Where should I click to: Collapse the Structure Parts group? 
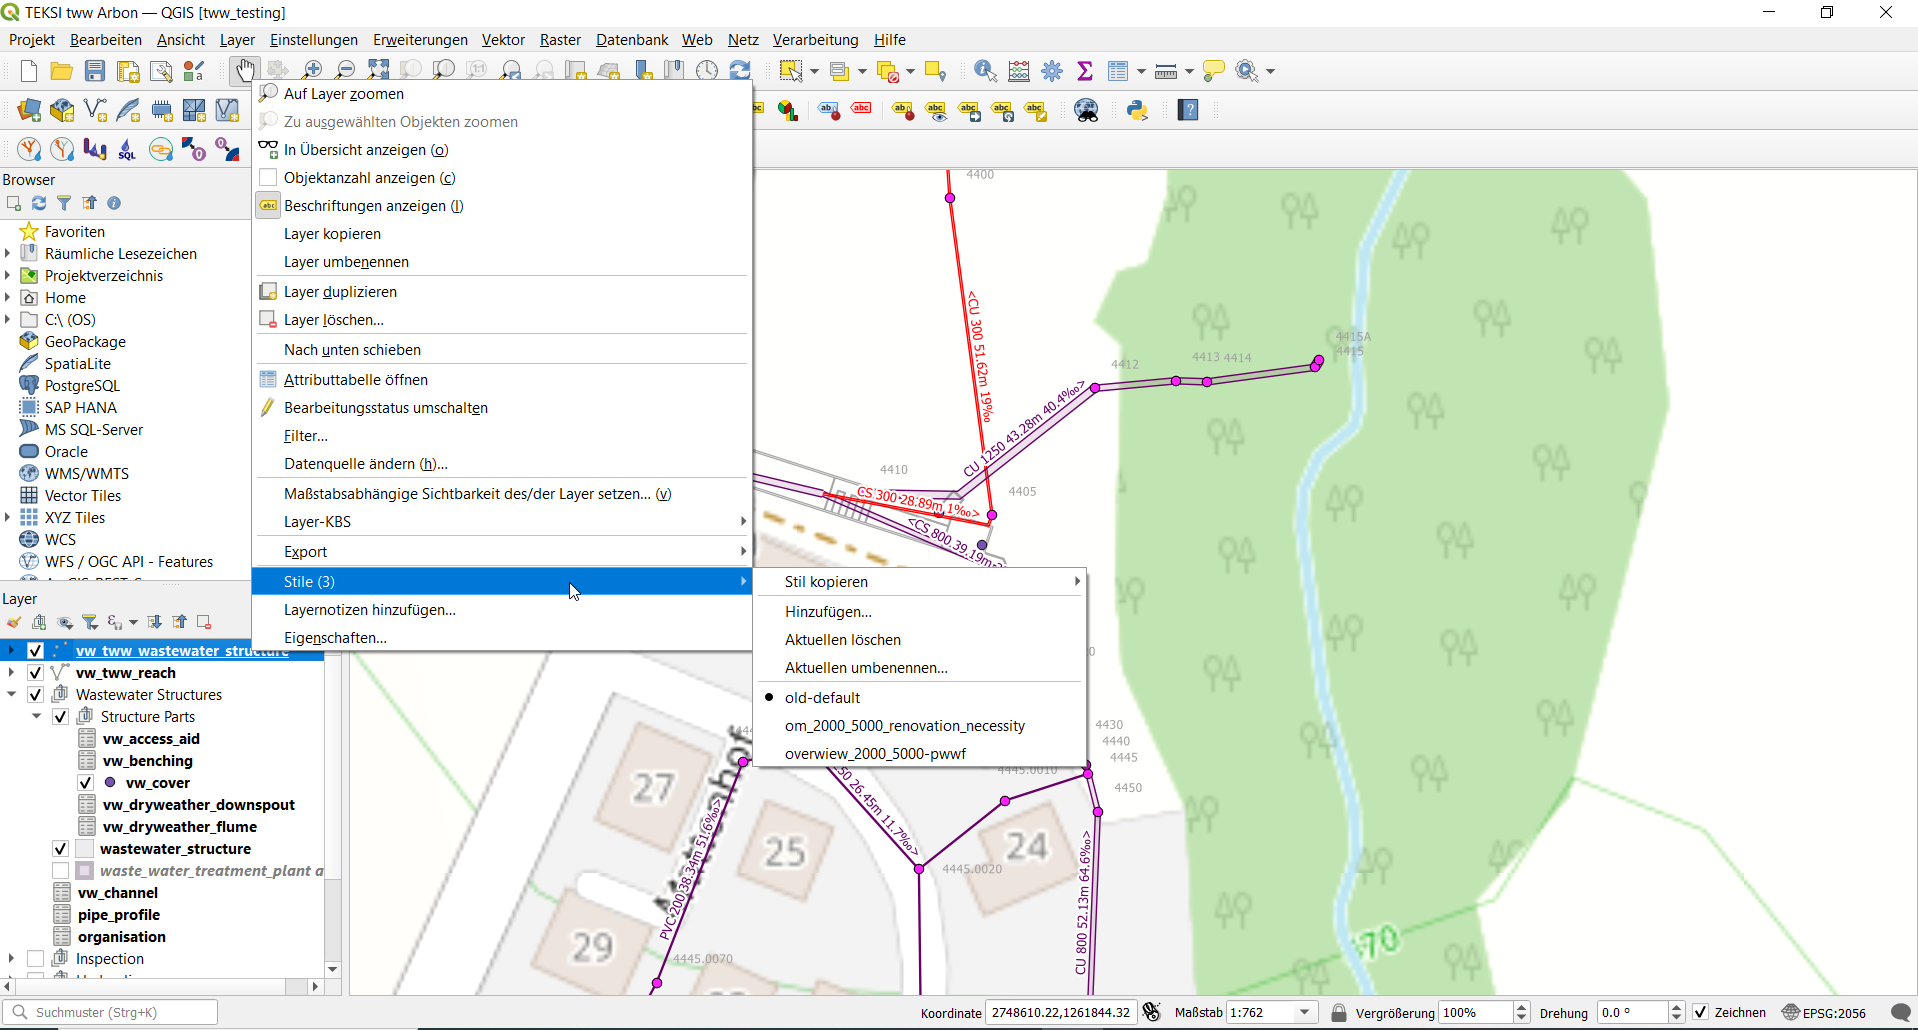click(x=36, y=717)
